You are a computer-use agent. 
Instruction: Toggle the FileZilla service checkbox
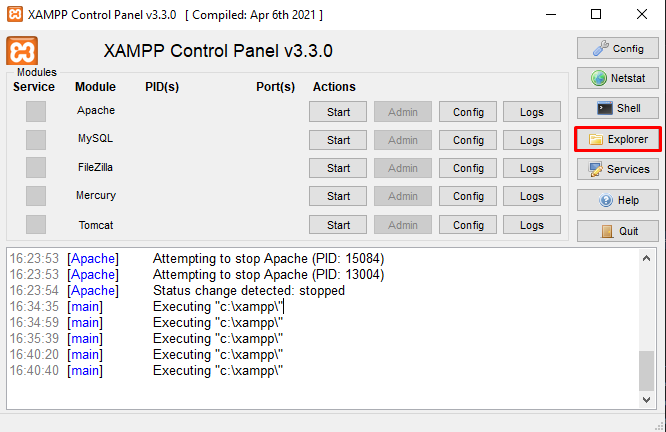tap(36, 168)
